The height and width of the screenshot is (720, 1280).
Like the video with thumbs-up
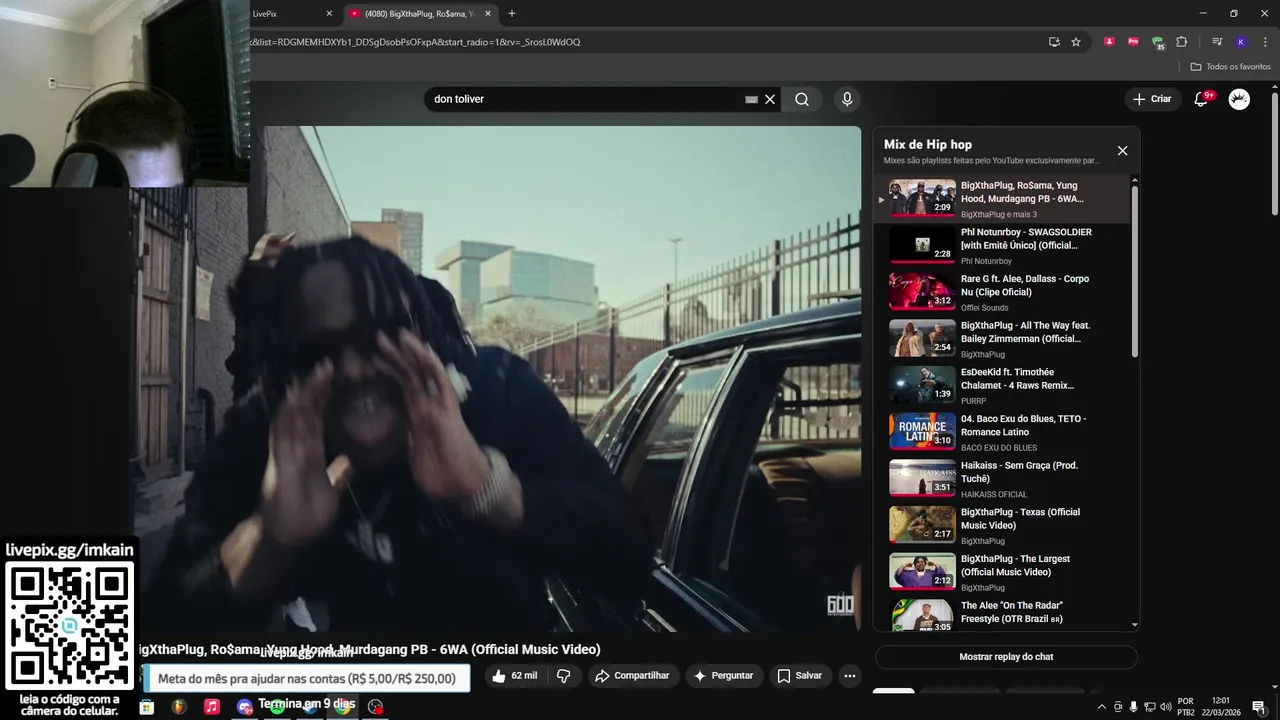pos(514,676)
